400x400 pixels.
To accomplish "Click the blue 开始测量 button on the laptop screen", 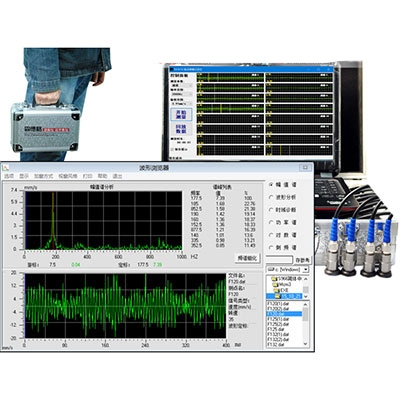I will tap(181, 115).
